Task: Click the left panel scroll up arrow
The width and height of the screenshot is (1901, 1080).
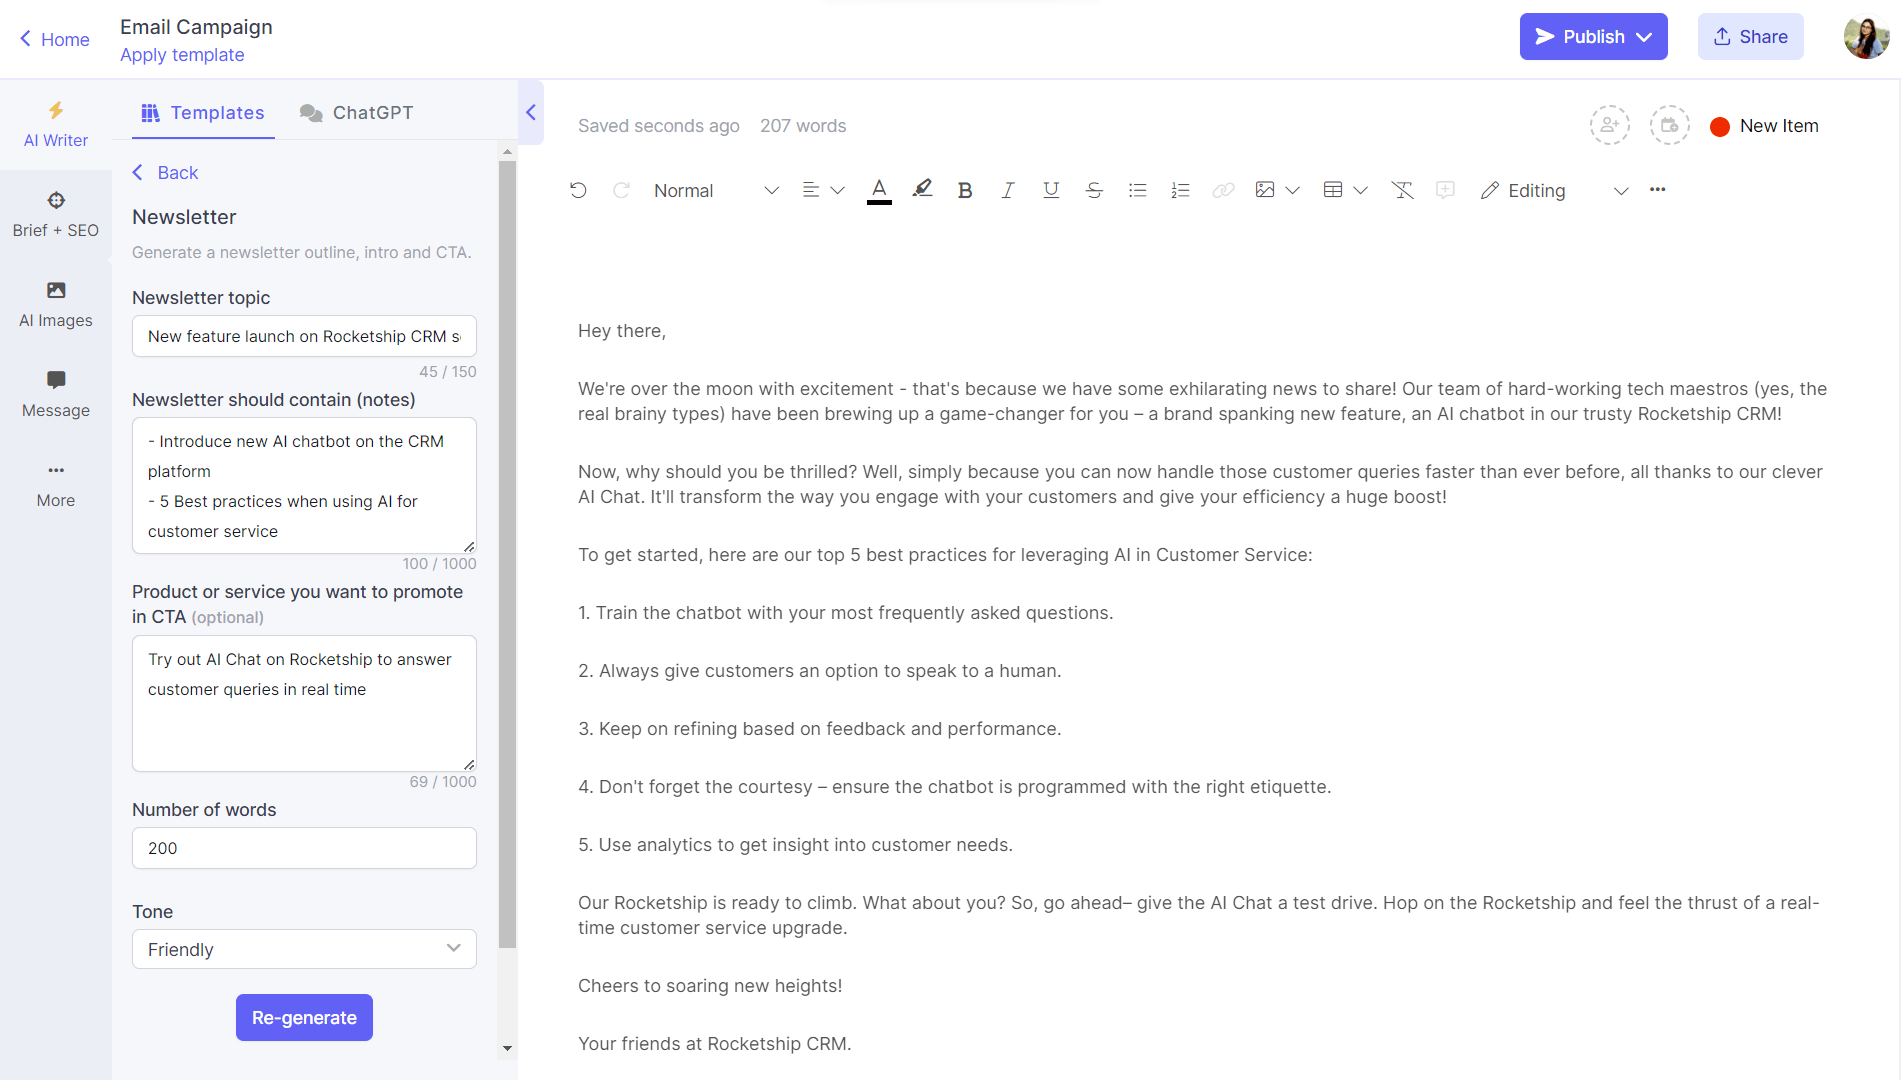Action: pos(507,152)
